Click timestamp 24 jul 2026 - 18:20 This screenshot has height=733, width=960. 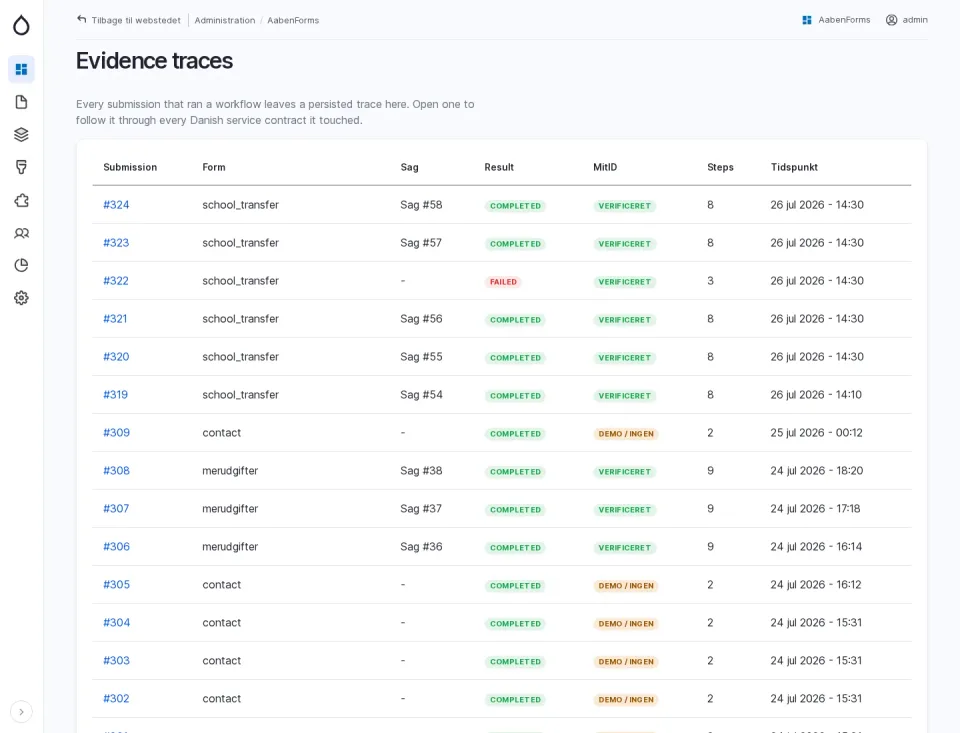click(817, 470)
